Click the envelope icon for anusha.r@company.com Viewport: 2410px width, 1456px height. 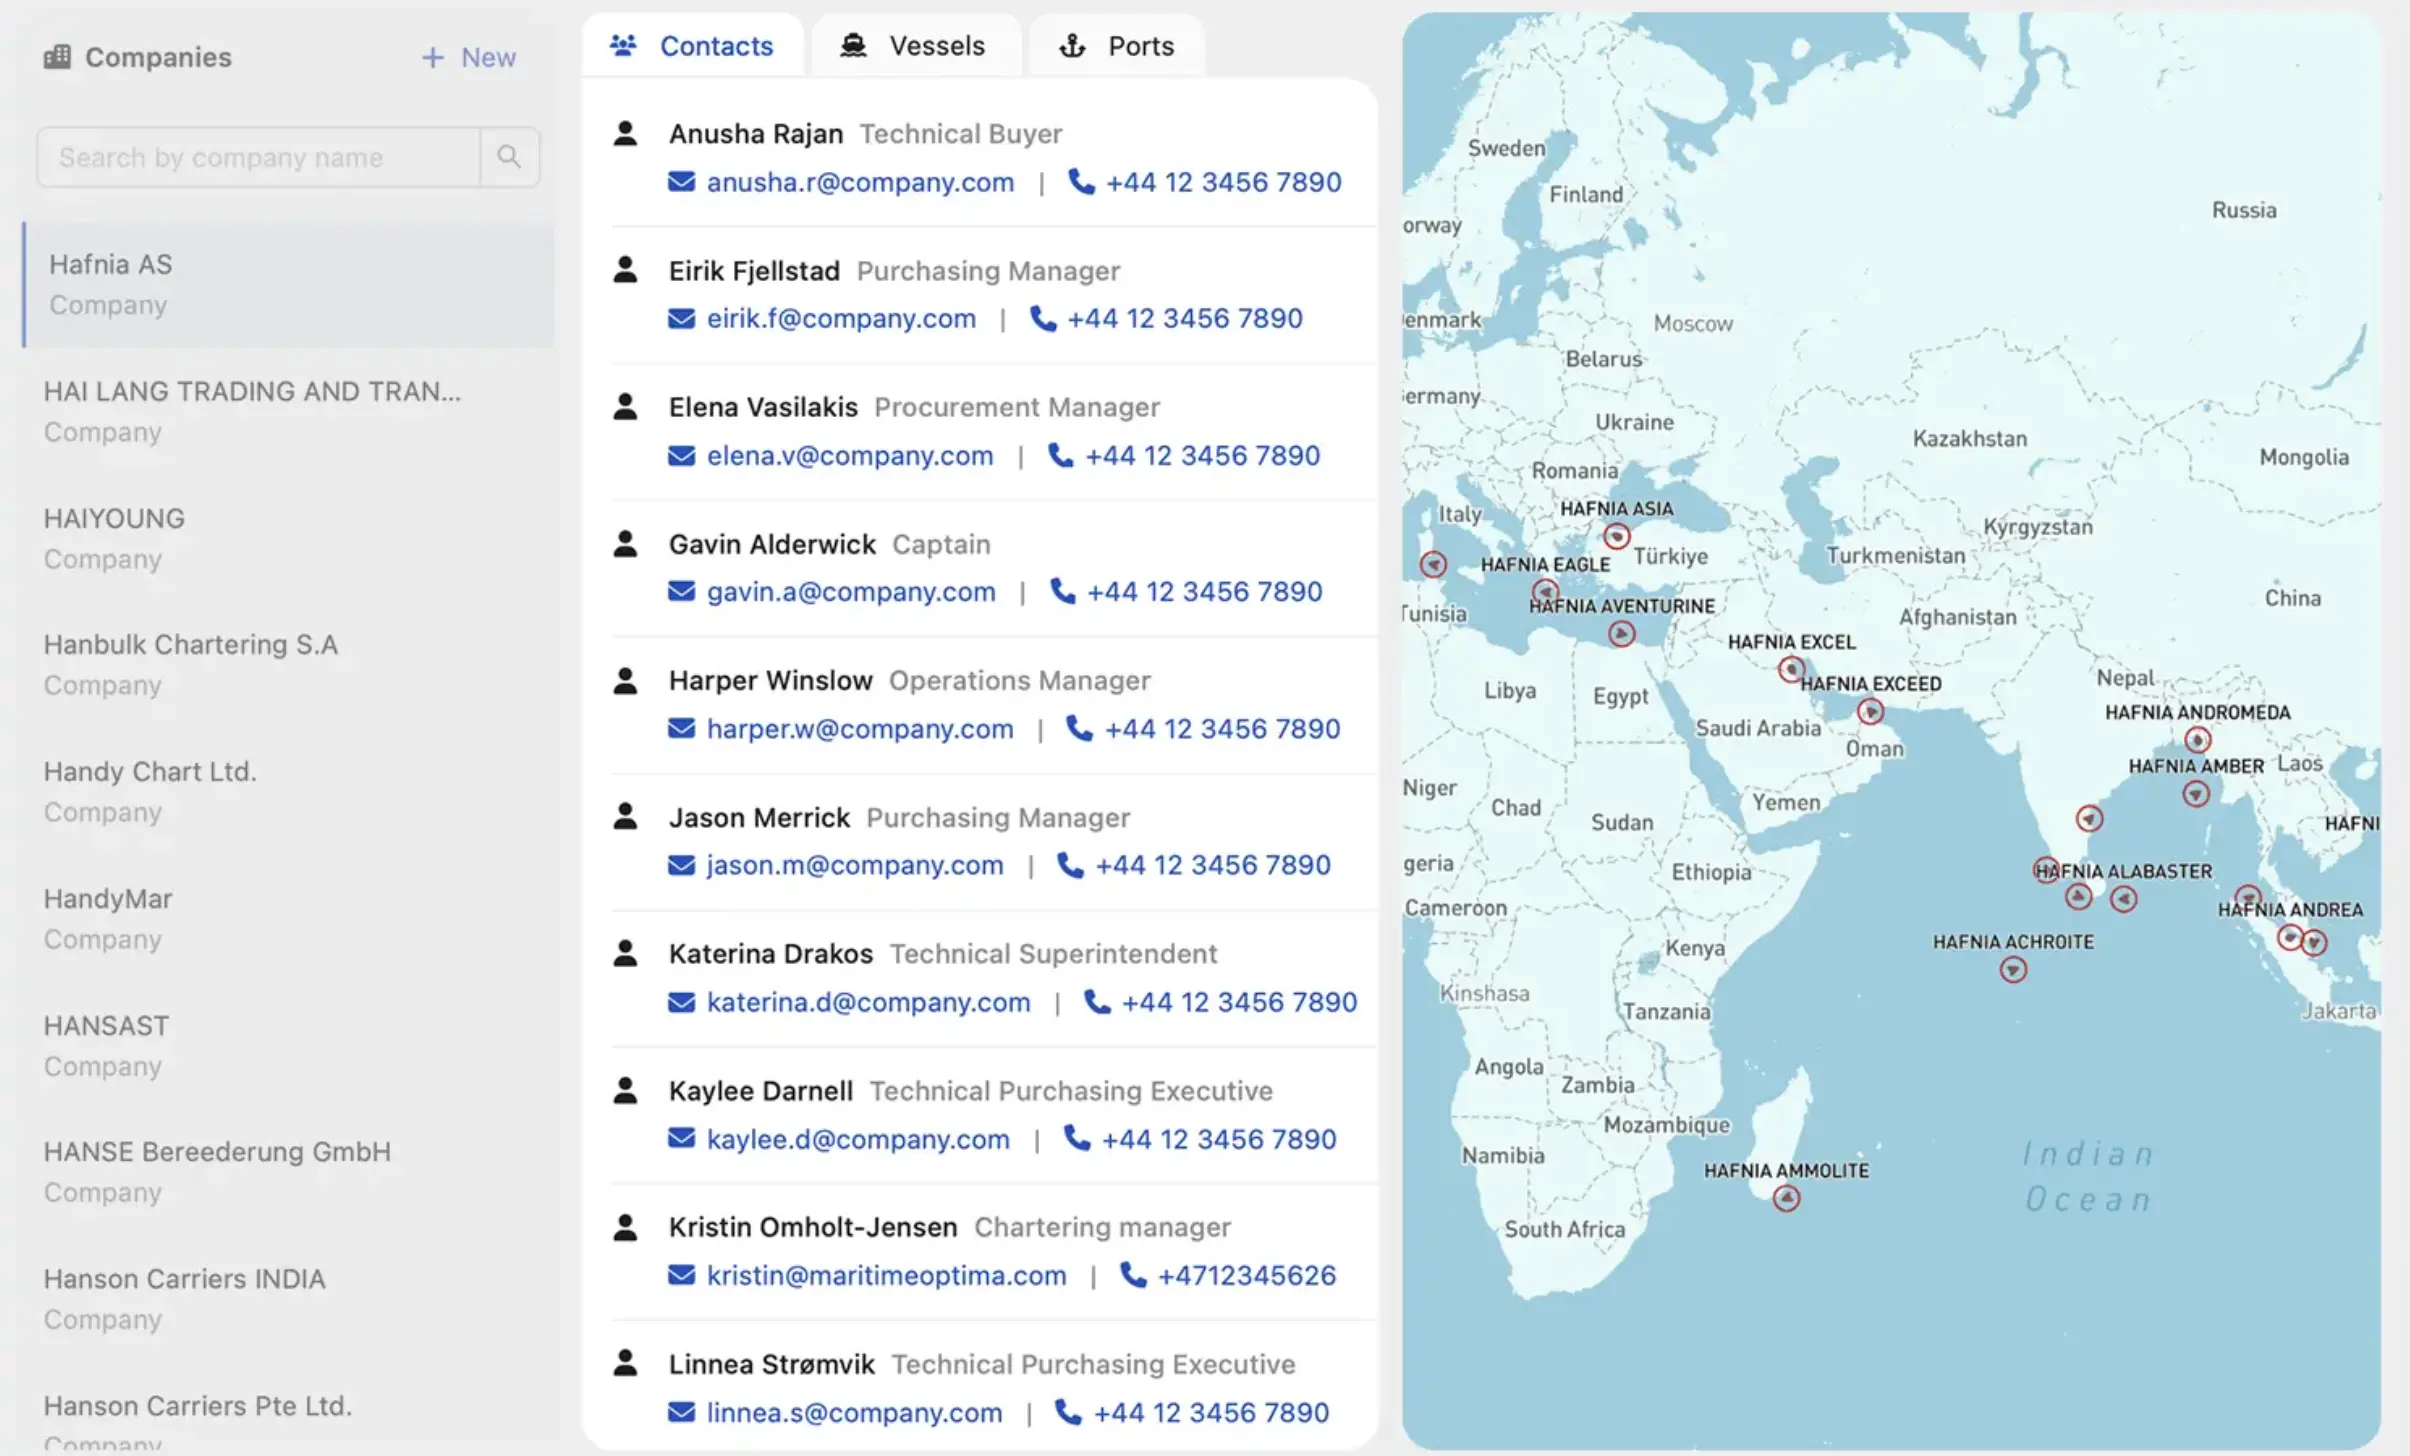pyautogui.click(x=681, y=181)
